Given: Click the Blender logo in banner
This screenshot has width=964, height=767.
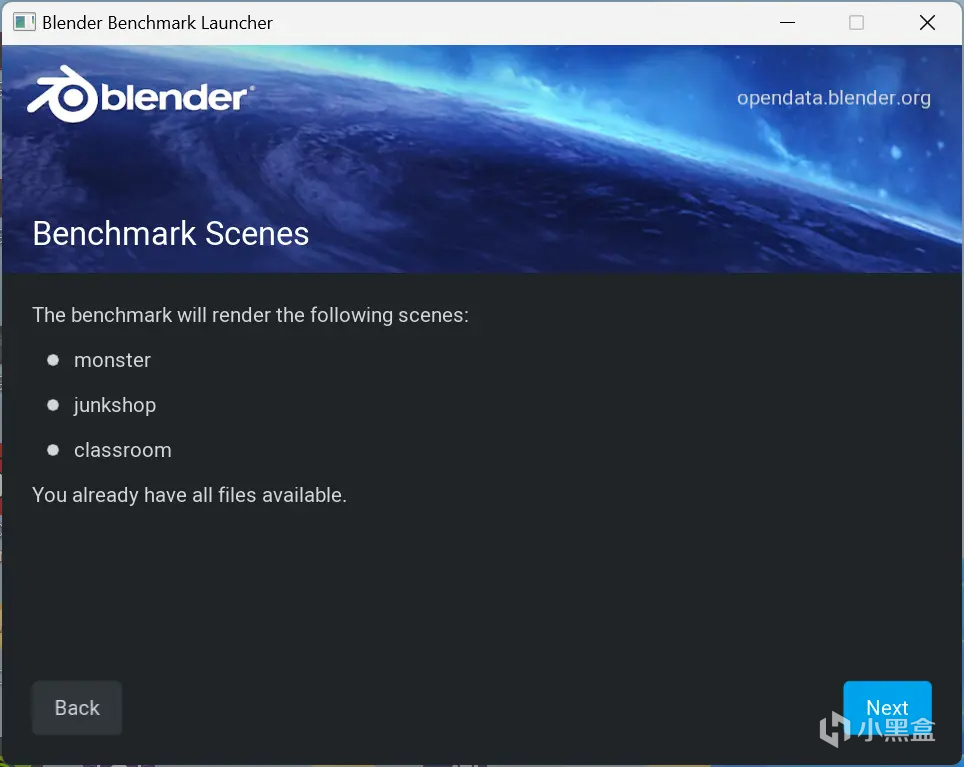Looking at the screenshot, I should [x=140, y=95].
